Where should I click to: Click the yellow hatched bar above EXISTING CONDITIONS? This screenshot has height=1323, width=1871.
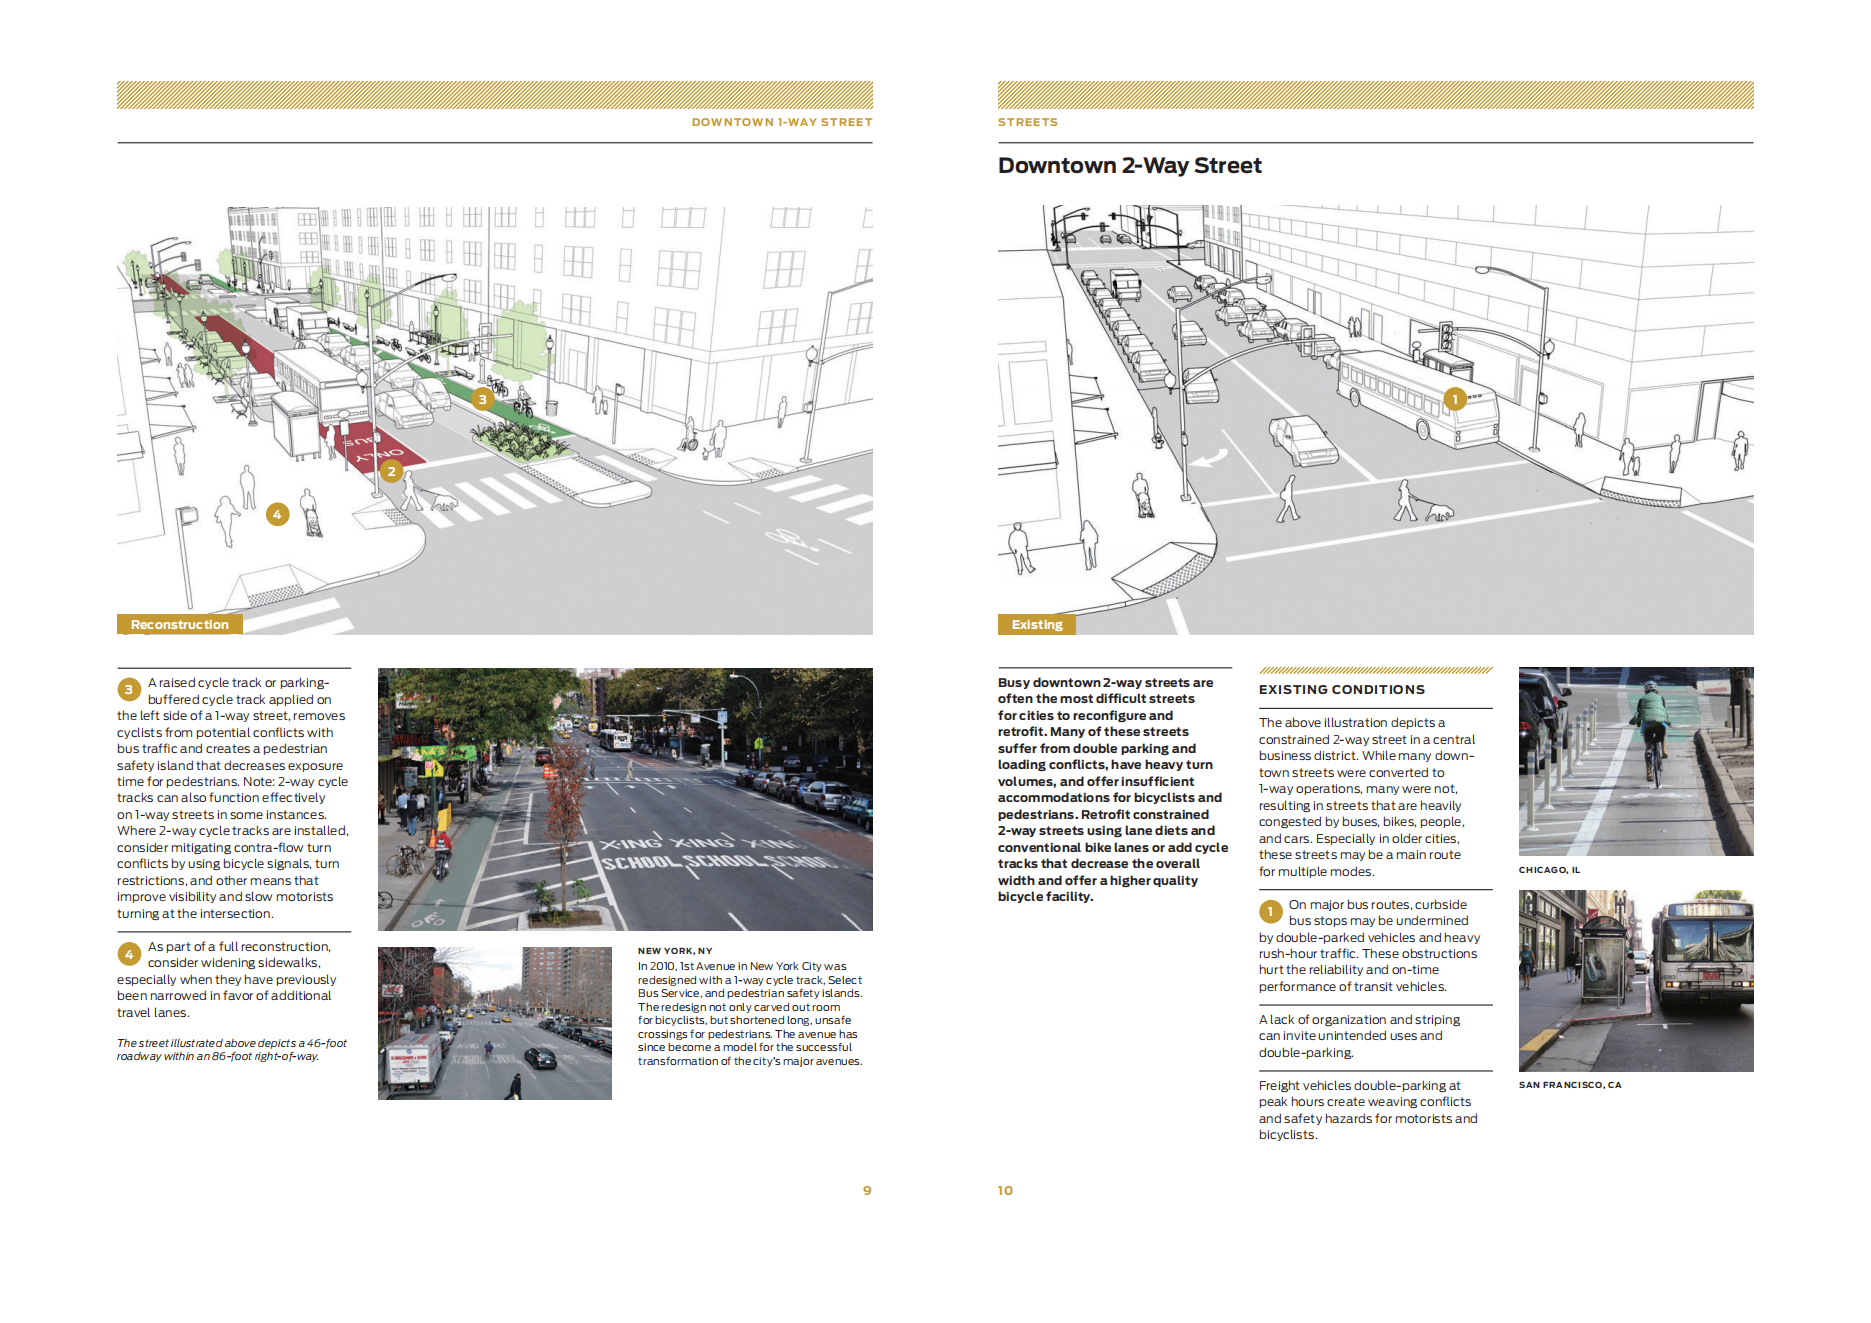(1375, 670)
